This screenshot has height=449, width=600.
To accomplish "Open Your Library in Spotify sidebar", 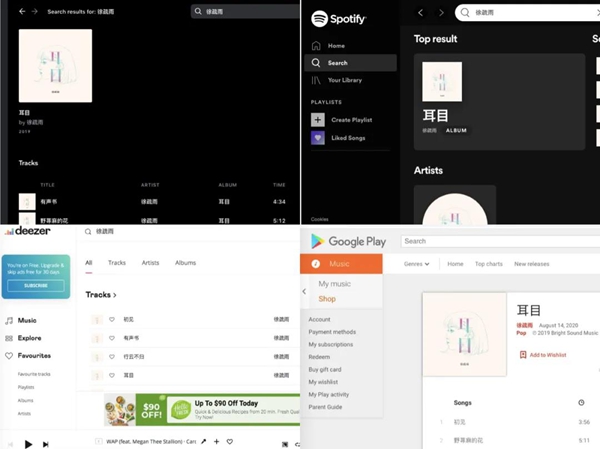I will point(344,80).
